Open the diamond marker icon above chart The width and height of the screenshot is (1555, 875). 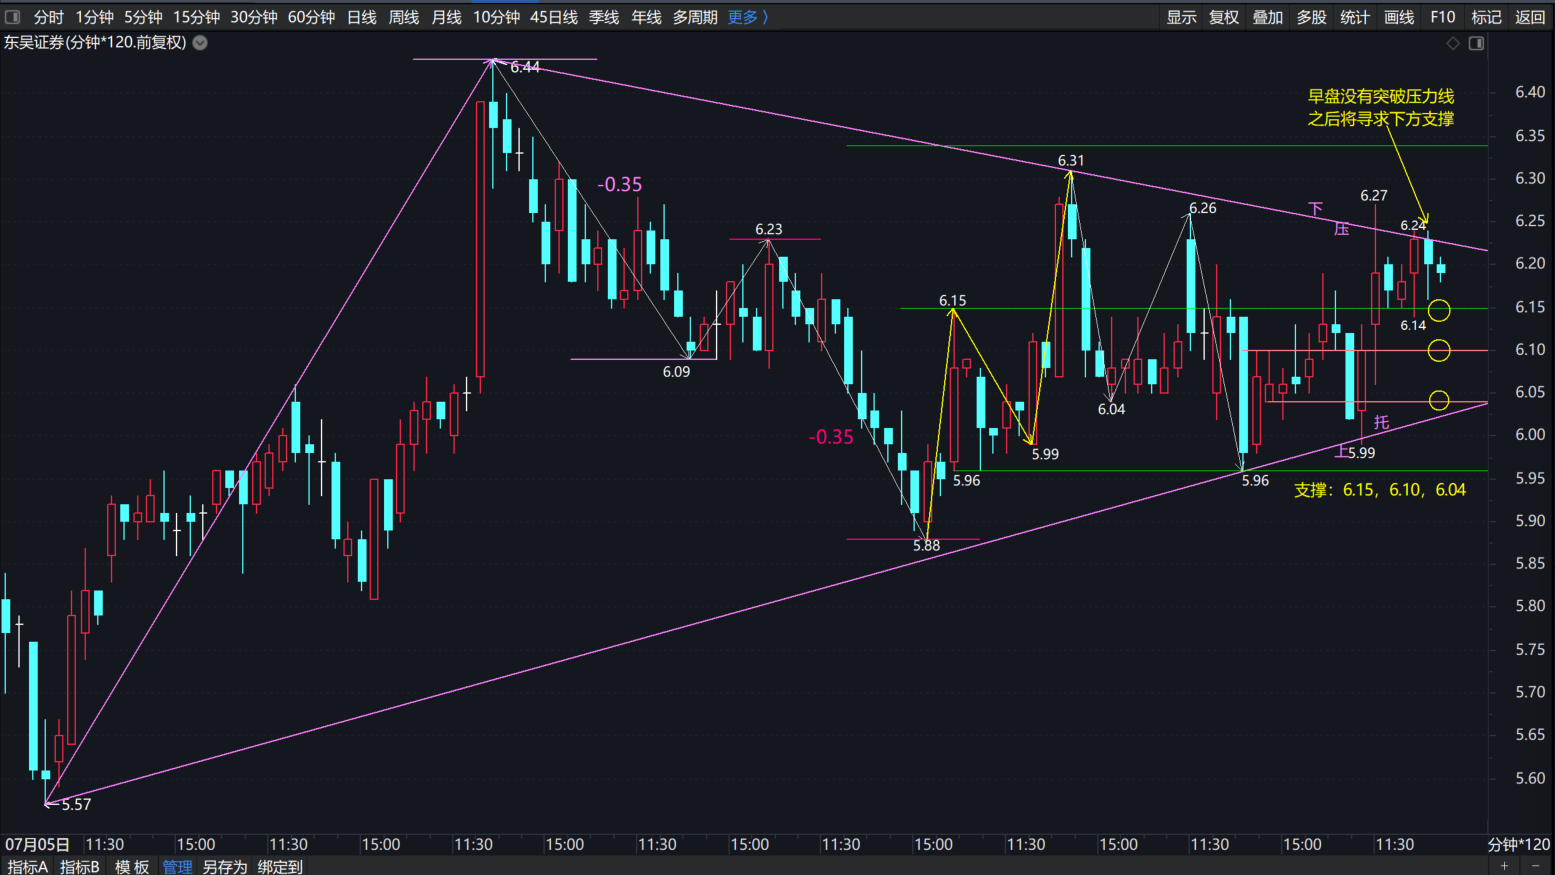(x=1453, y=43)
